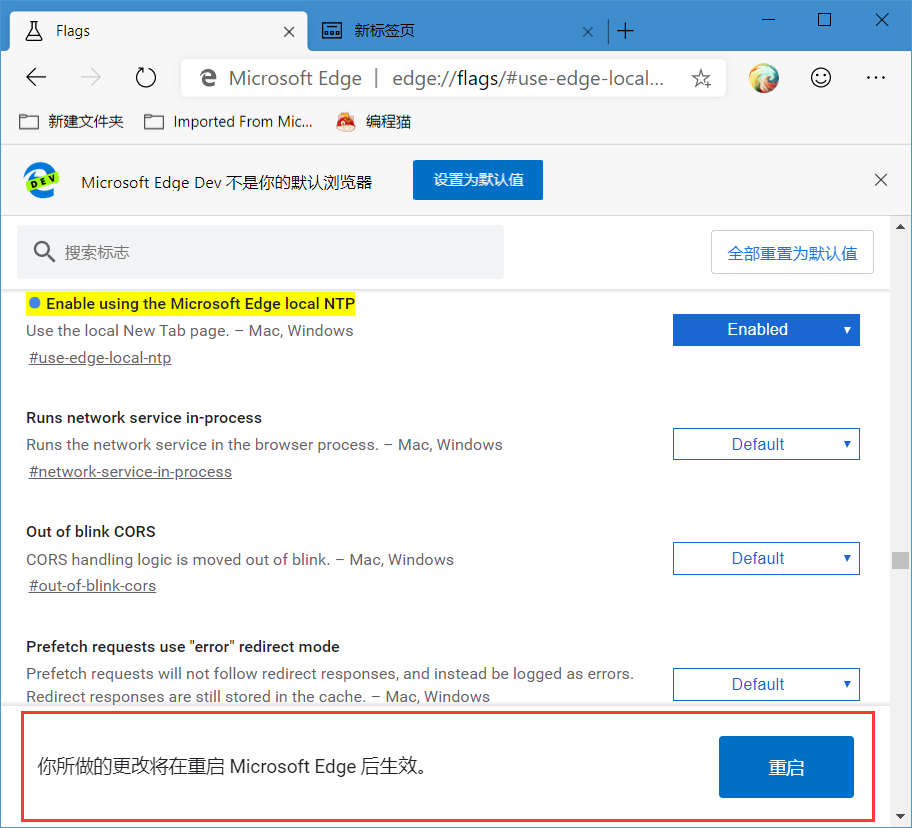912x828 pixels.
Task: Dismiss the default browser banner with X
Action: 881,180
